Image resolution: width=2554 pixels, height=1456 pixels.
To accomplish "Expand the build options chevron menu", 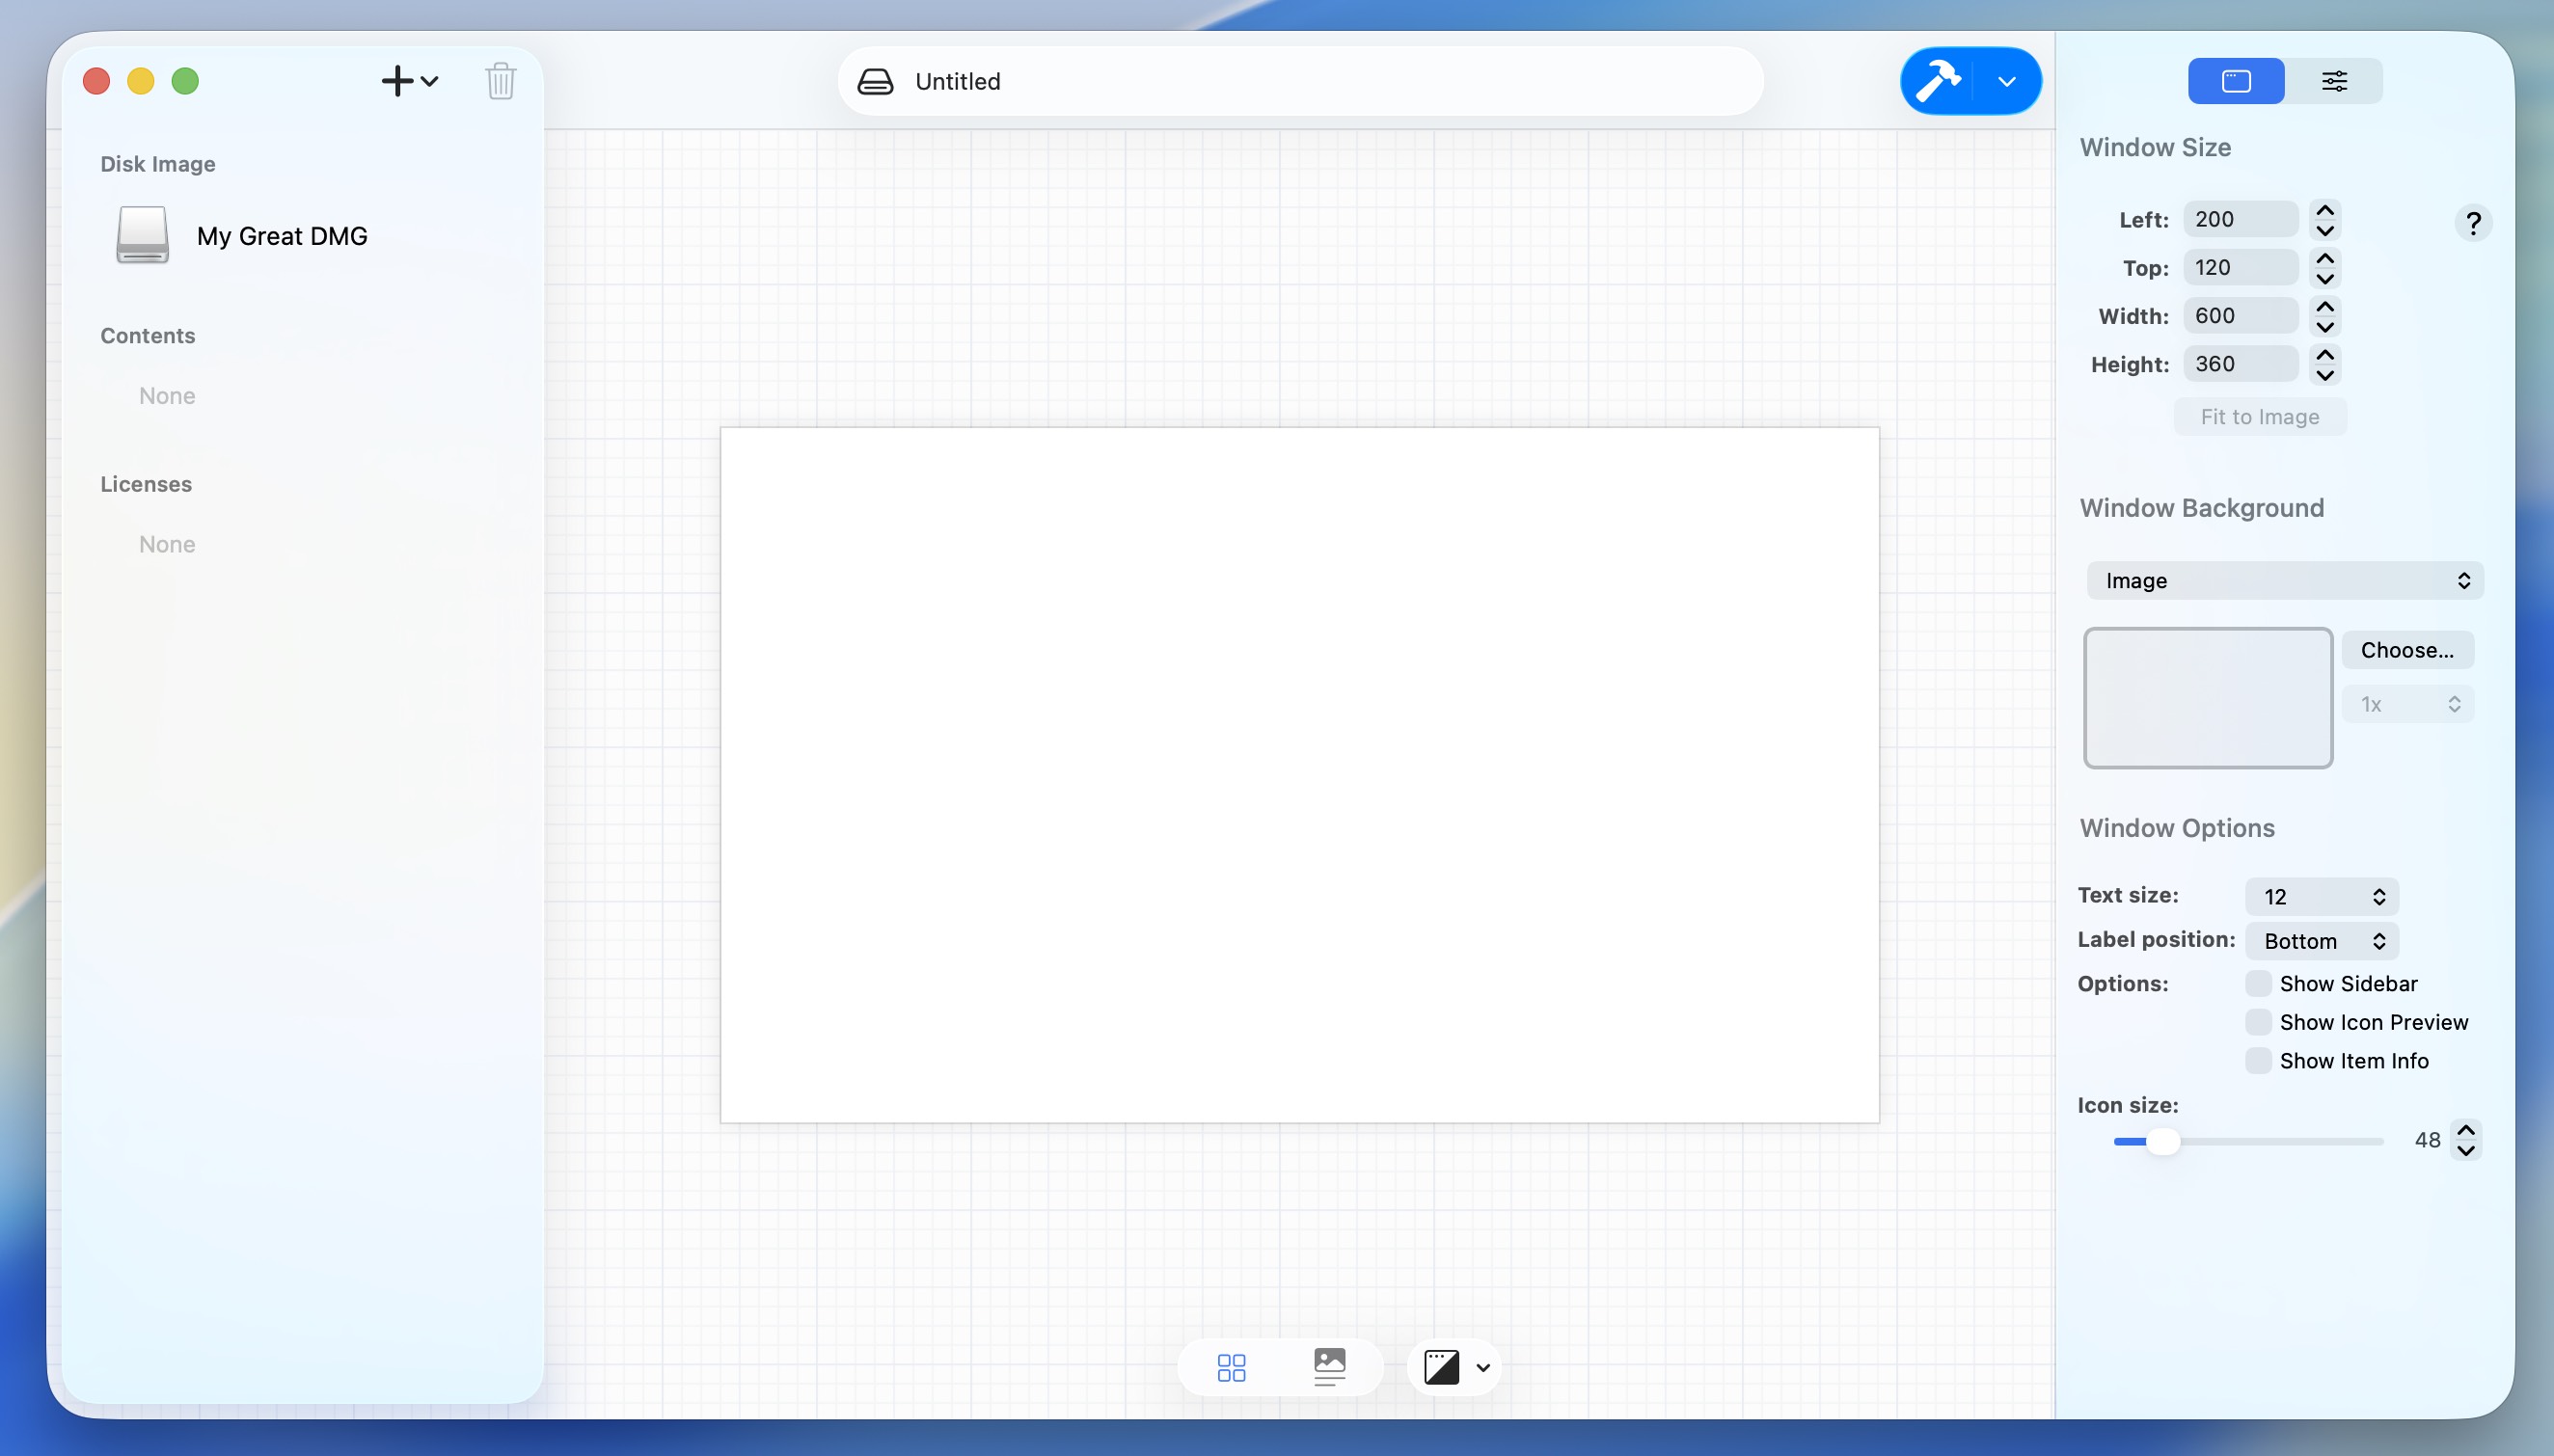I will click(2007, 82).
